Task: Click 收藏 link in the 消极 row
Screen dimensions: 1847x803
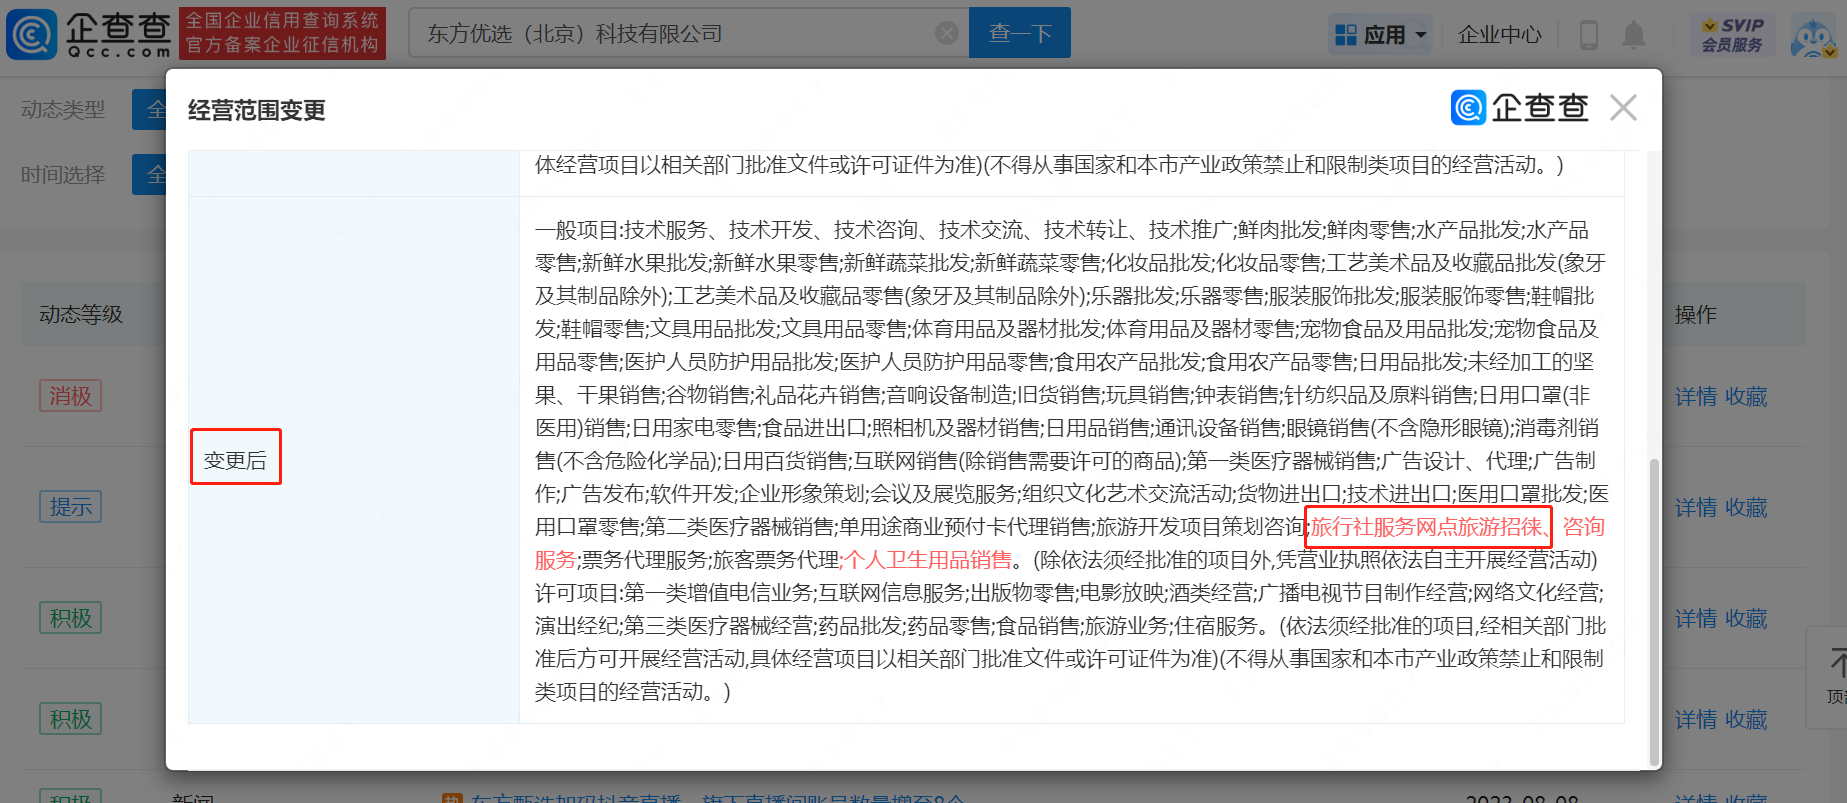Action: tap(1746, 397)
